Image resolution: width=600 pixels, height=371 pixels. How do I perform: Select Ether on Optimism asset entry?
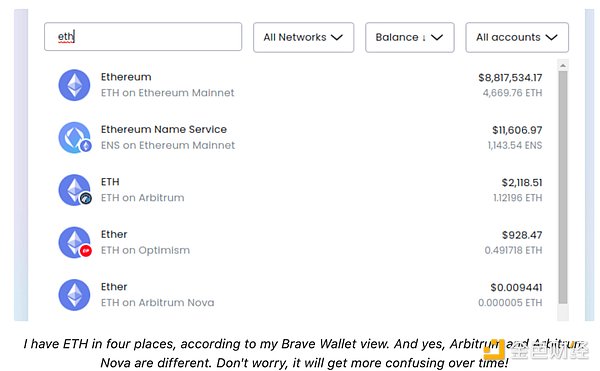pyautogui.click(x=300, y=242)
